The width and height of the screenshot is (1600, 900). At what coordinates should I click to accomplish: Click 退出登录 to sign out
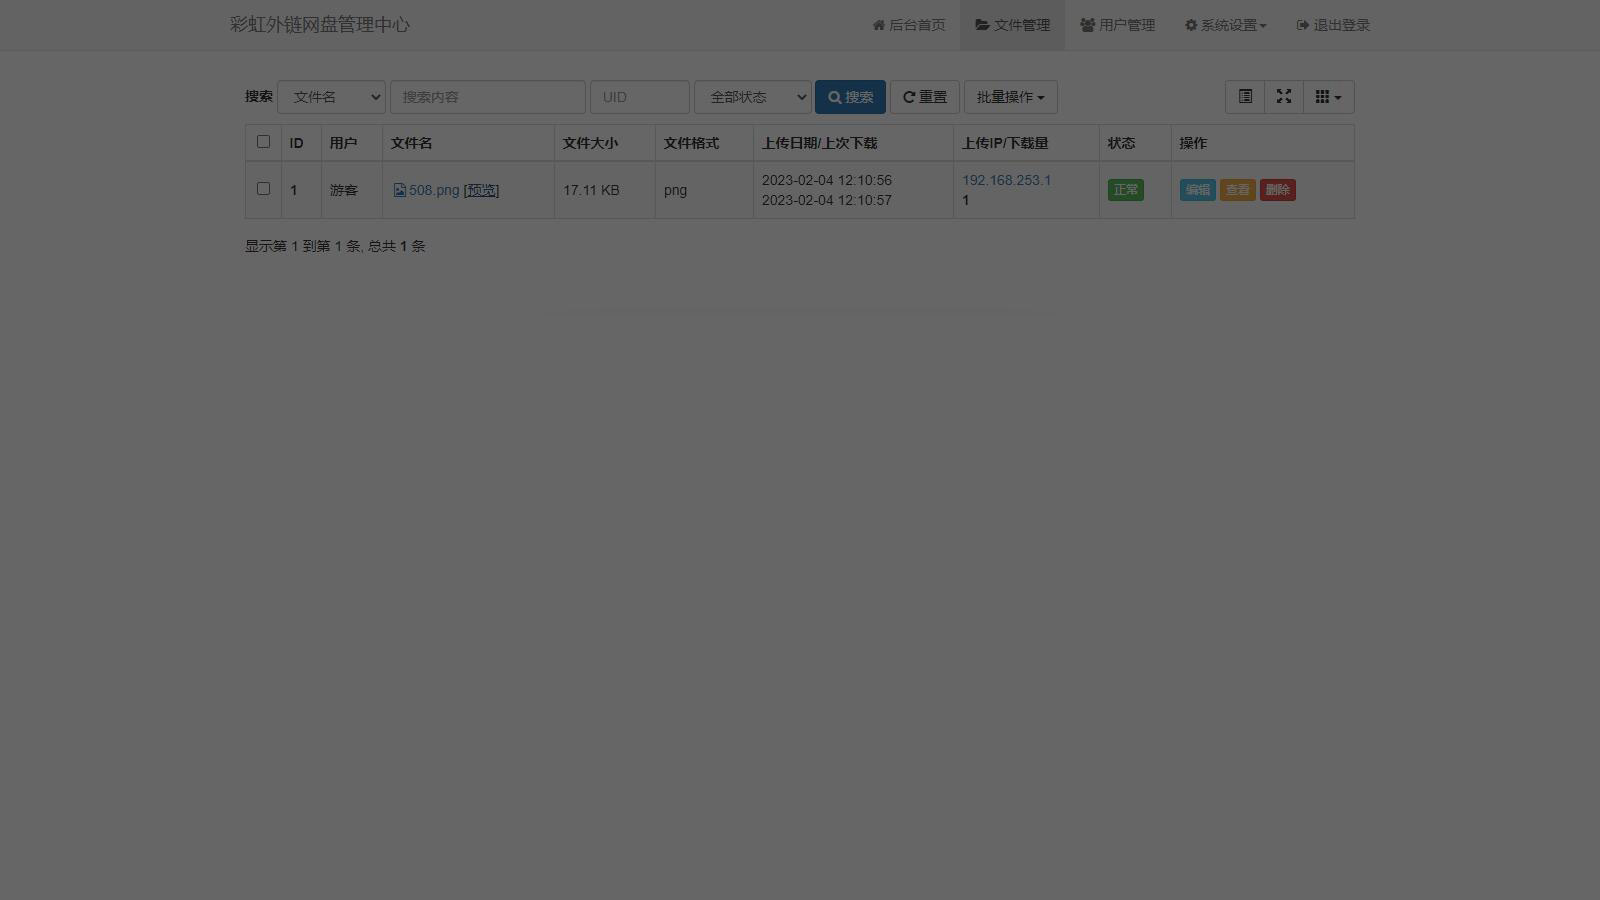pos(1333,25)
